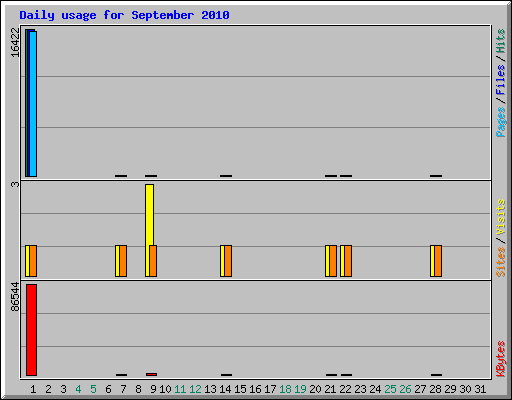Select the orange Sites bar for day 1
The height and width of the screenshot is (400, 512).
coord(33,261)
